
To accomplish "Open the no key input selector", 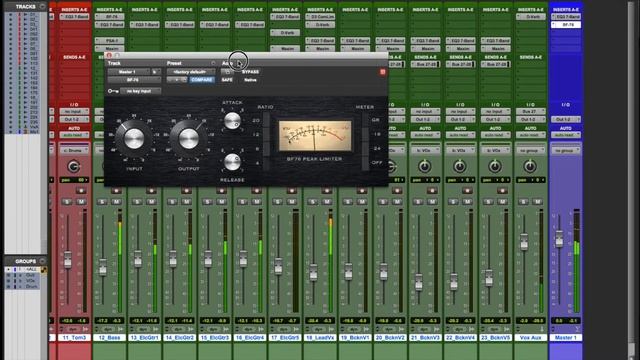I will (x=140, y=91).
